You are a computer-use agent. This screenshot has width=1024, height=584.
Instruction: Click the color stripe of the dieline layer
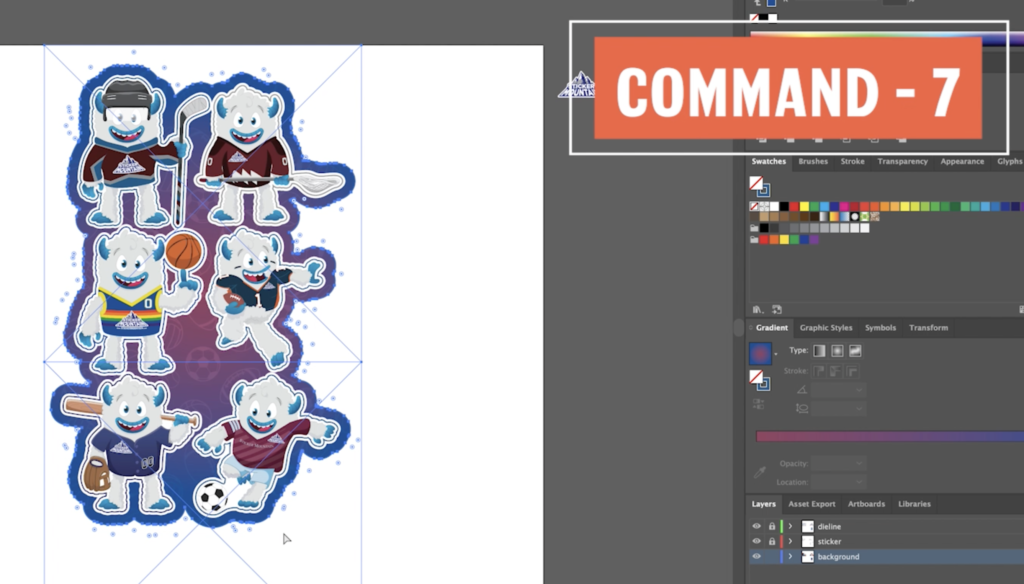(781, 526)
